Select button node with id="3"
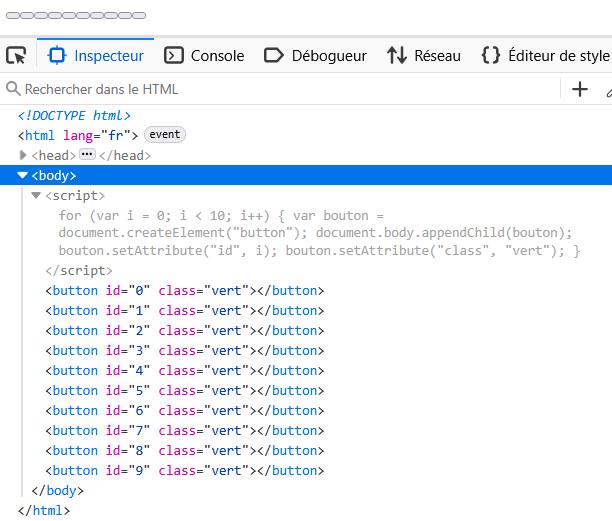The width and height of the screenshot is (612, 521). (185, 350)
